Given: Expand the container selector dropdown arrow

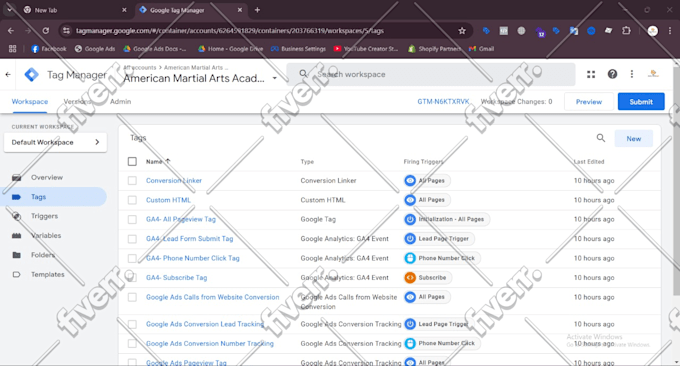Looking at the screenshot, I should pyautogui.click(x=274, y=78).
